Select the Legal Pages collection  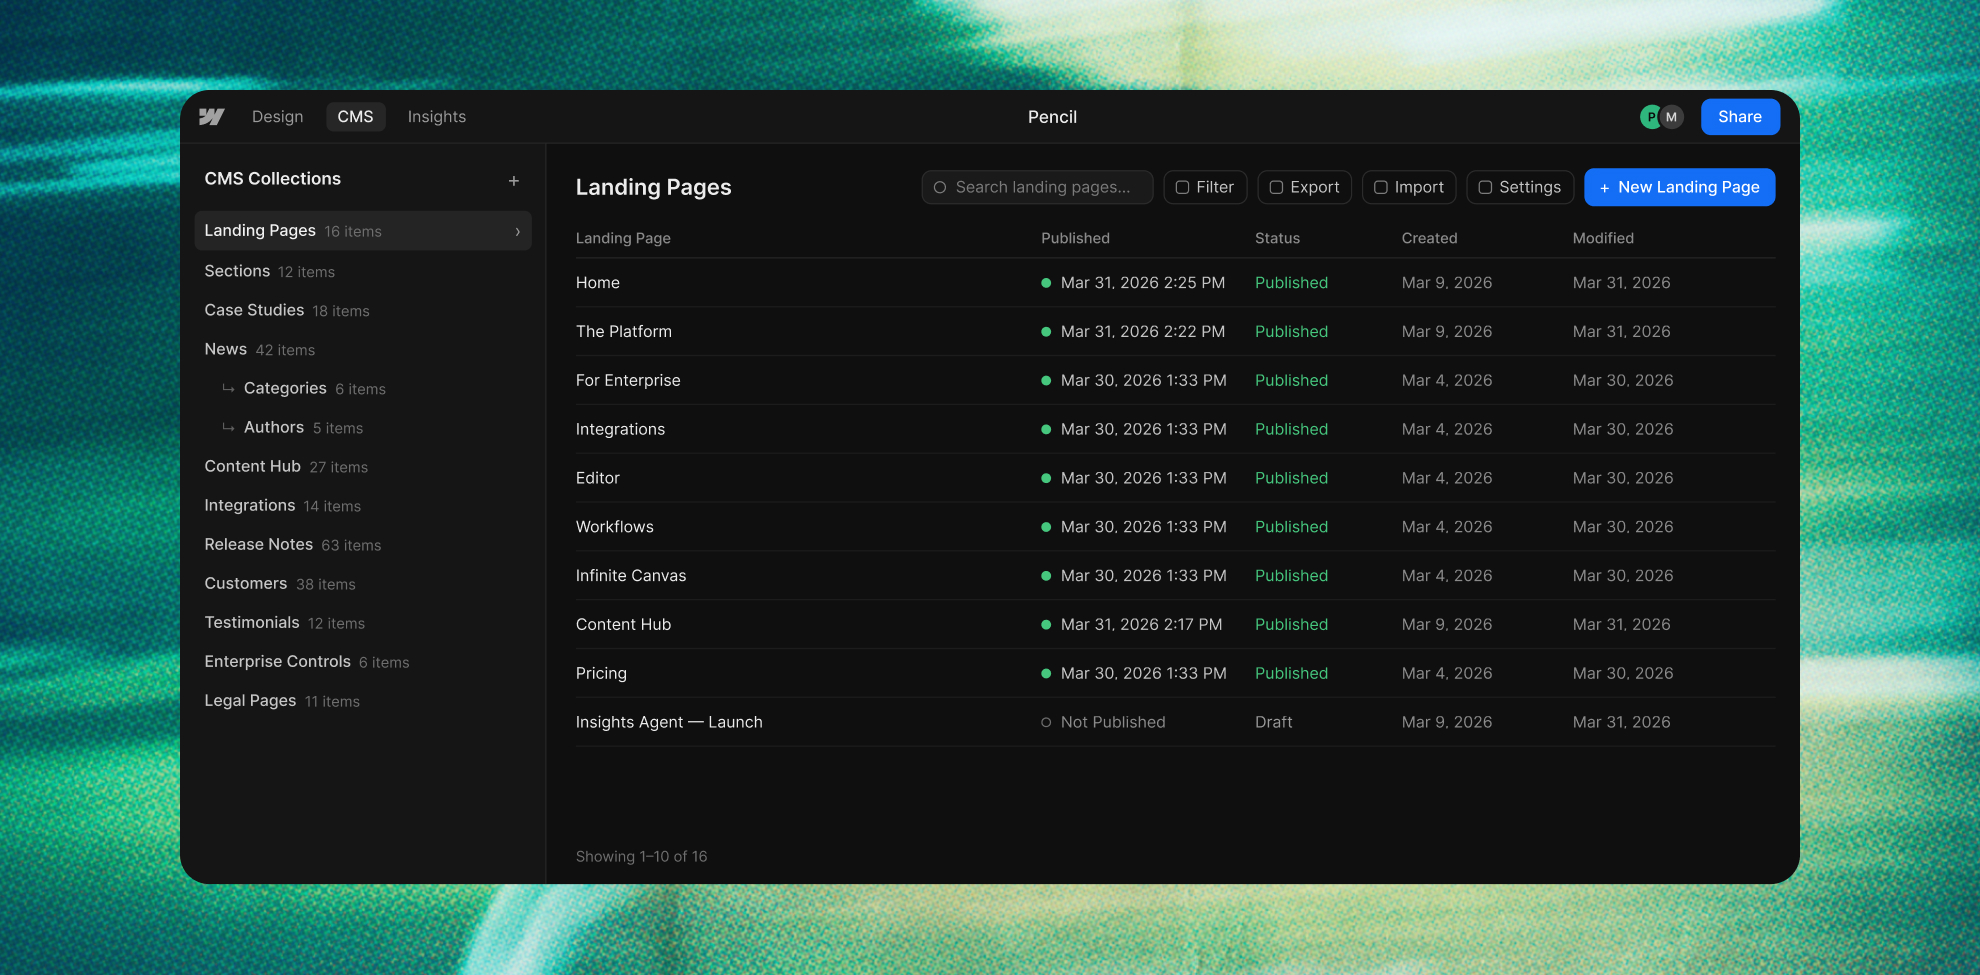363,700
